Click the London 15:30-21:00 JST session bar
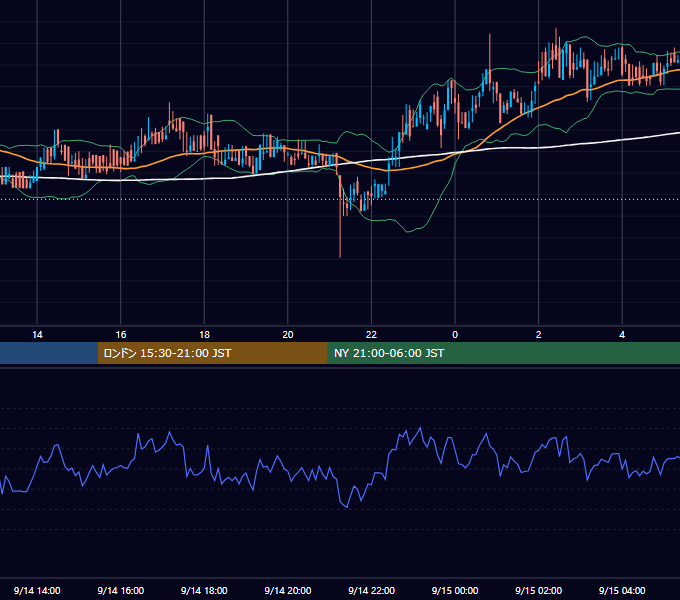The height and width of the screenshot is (600, 680). coord(212,353)
